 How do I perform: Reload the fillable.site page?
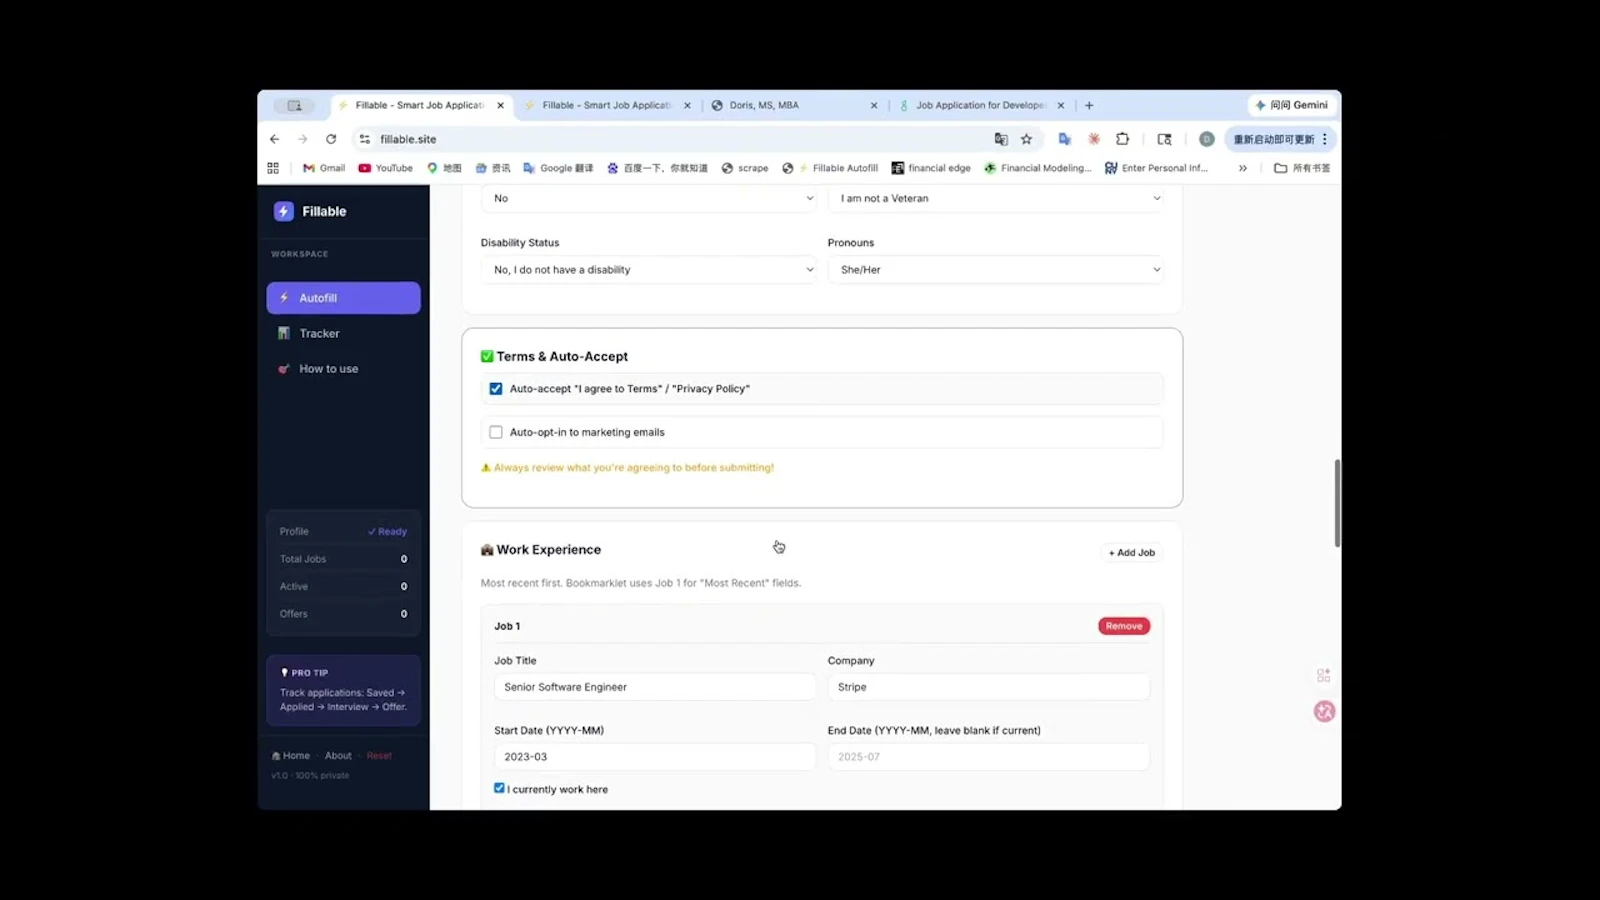(331, 139)
